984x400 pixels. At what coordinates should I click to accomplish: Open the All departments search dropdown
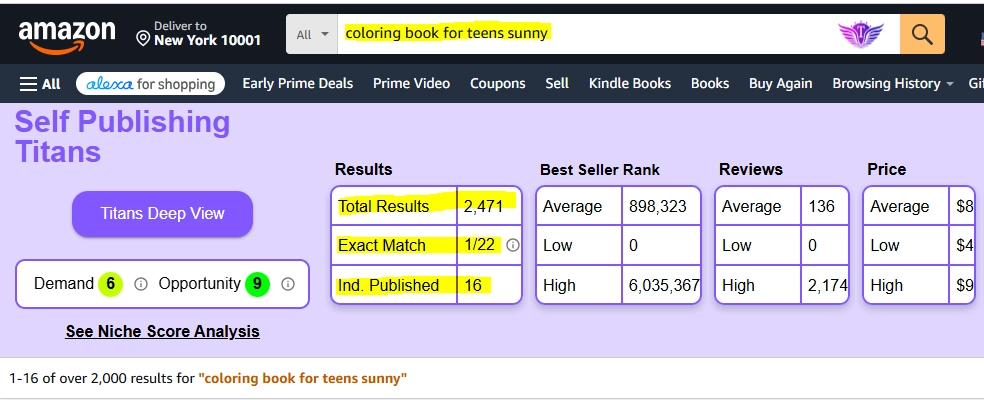[x=313, y=34]
